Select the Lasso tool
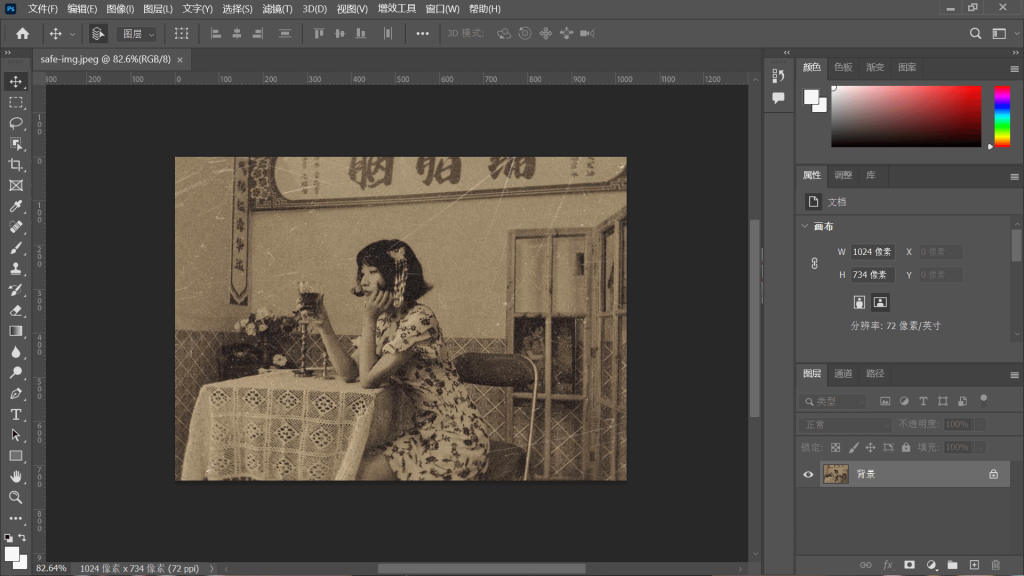 point(16,123)
